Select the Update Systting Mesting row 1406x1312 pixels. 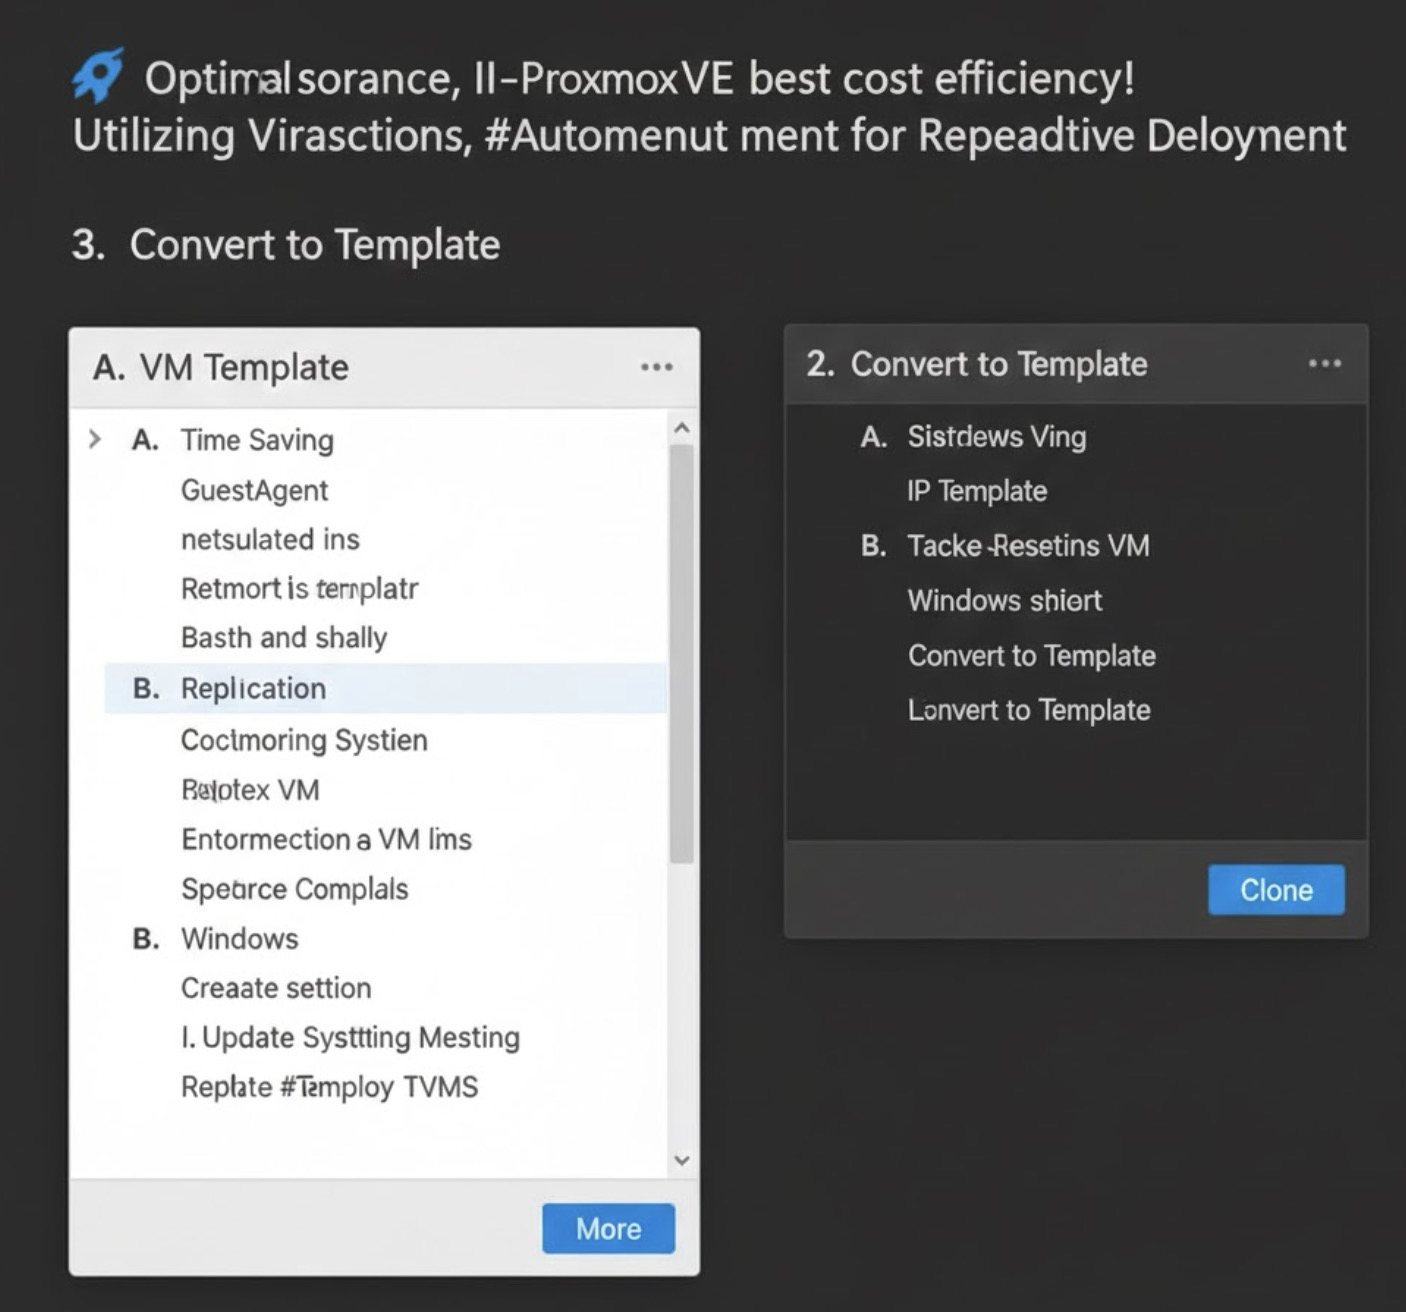tap(350, 1038)
